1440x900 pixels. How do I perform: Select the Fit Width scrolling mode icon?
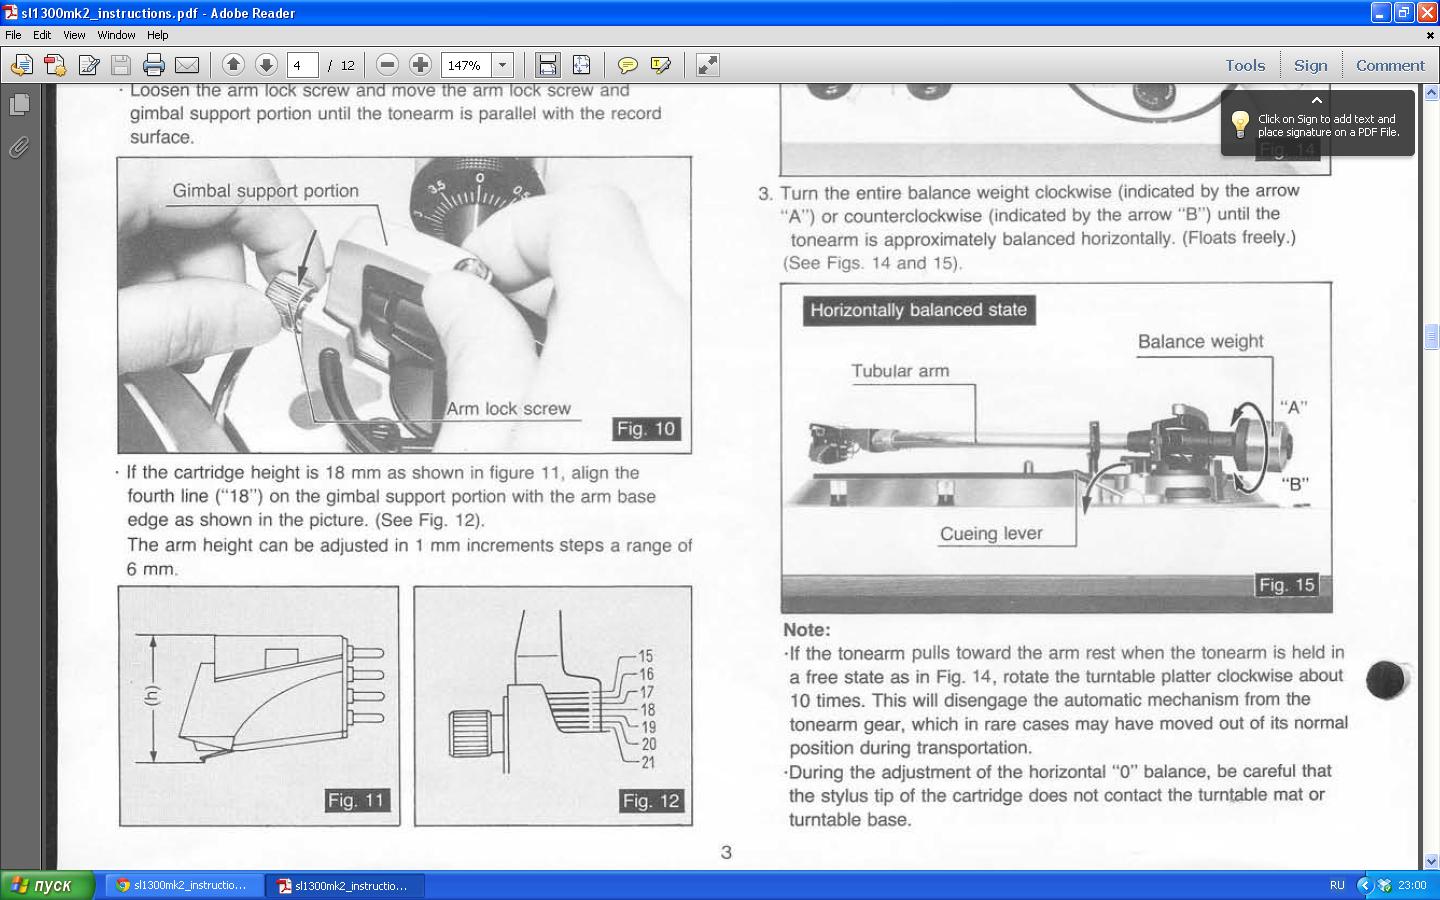(547, 65)
